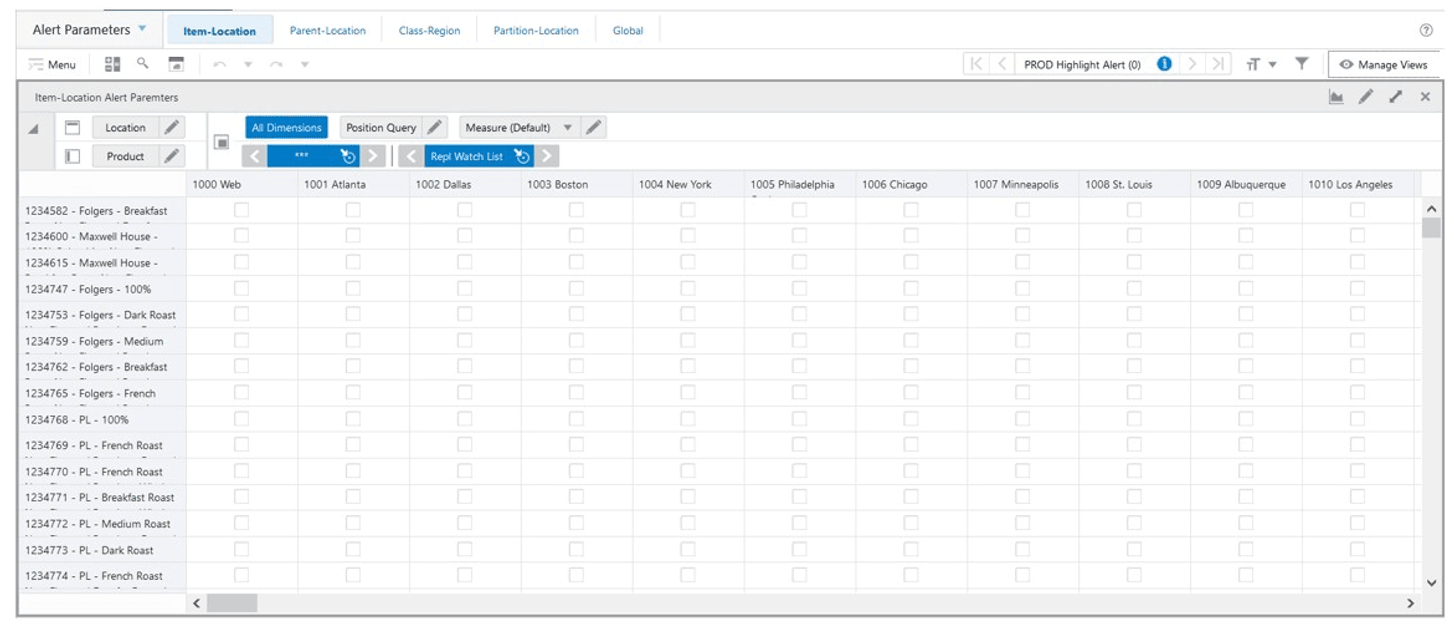The height and width of the screenshot is (625, 1454).
Task: Click the All Dimensions button
Action: (x=288, y=127)
